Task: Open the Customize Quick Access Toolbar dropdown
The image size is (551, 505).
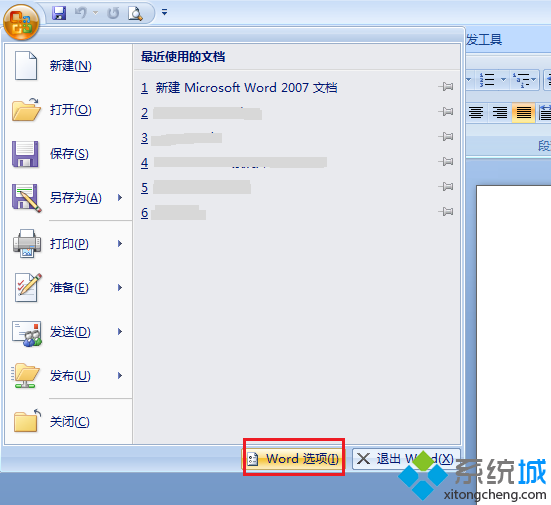Action: pos(164,13)
